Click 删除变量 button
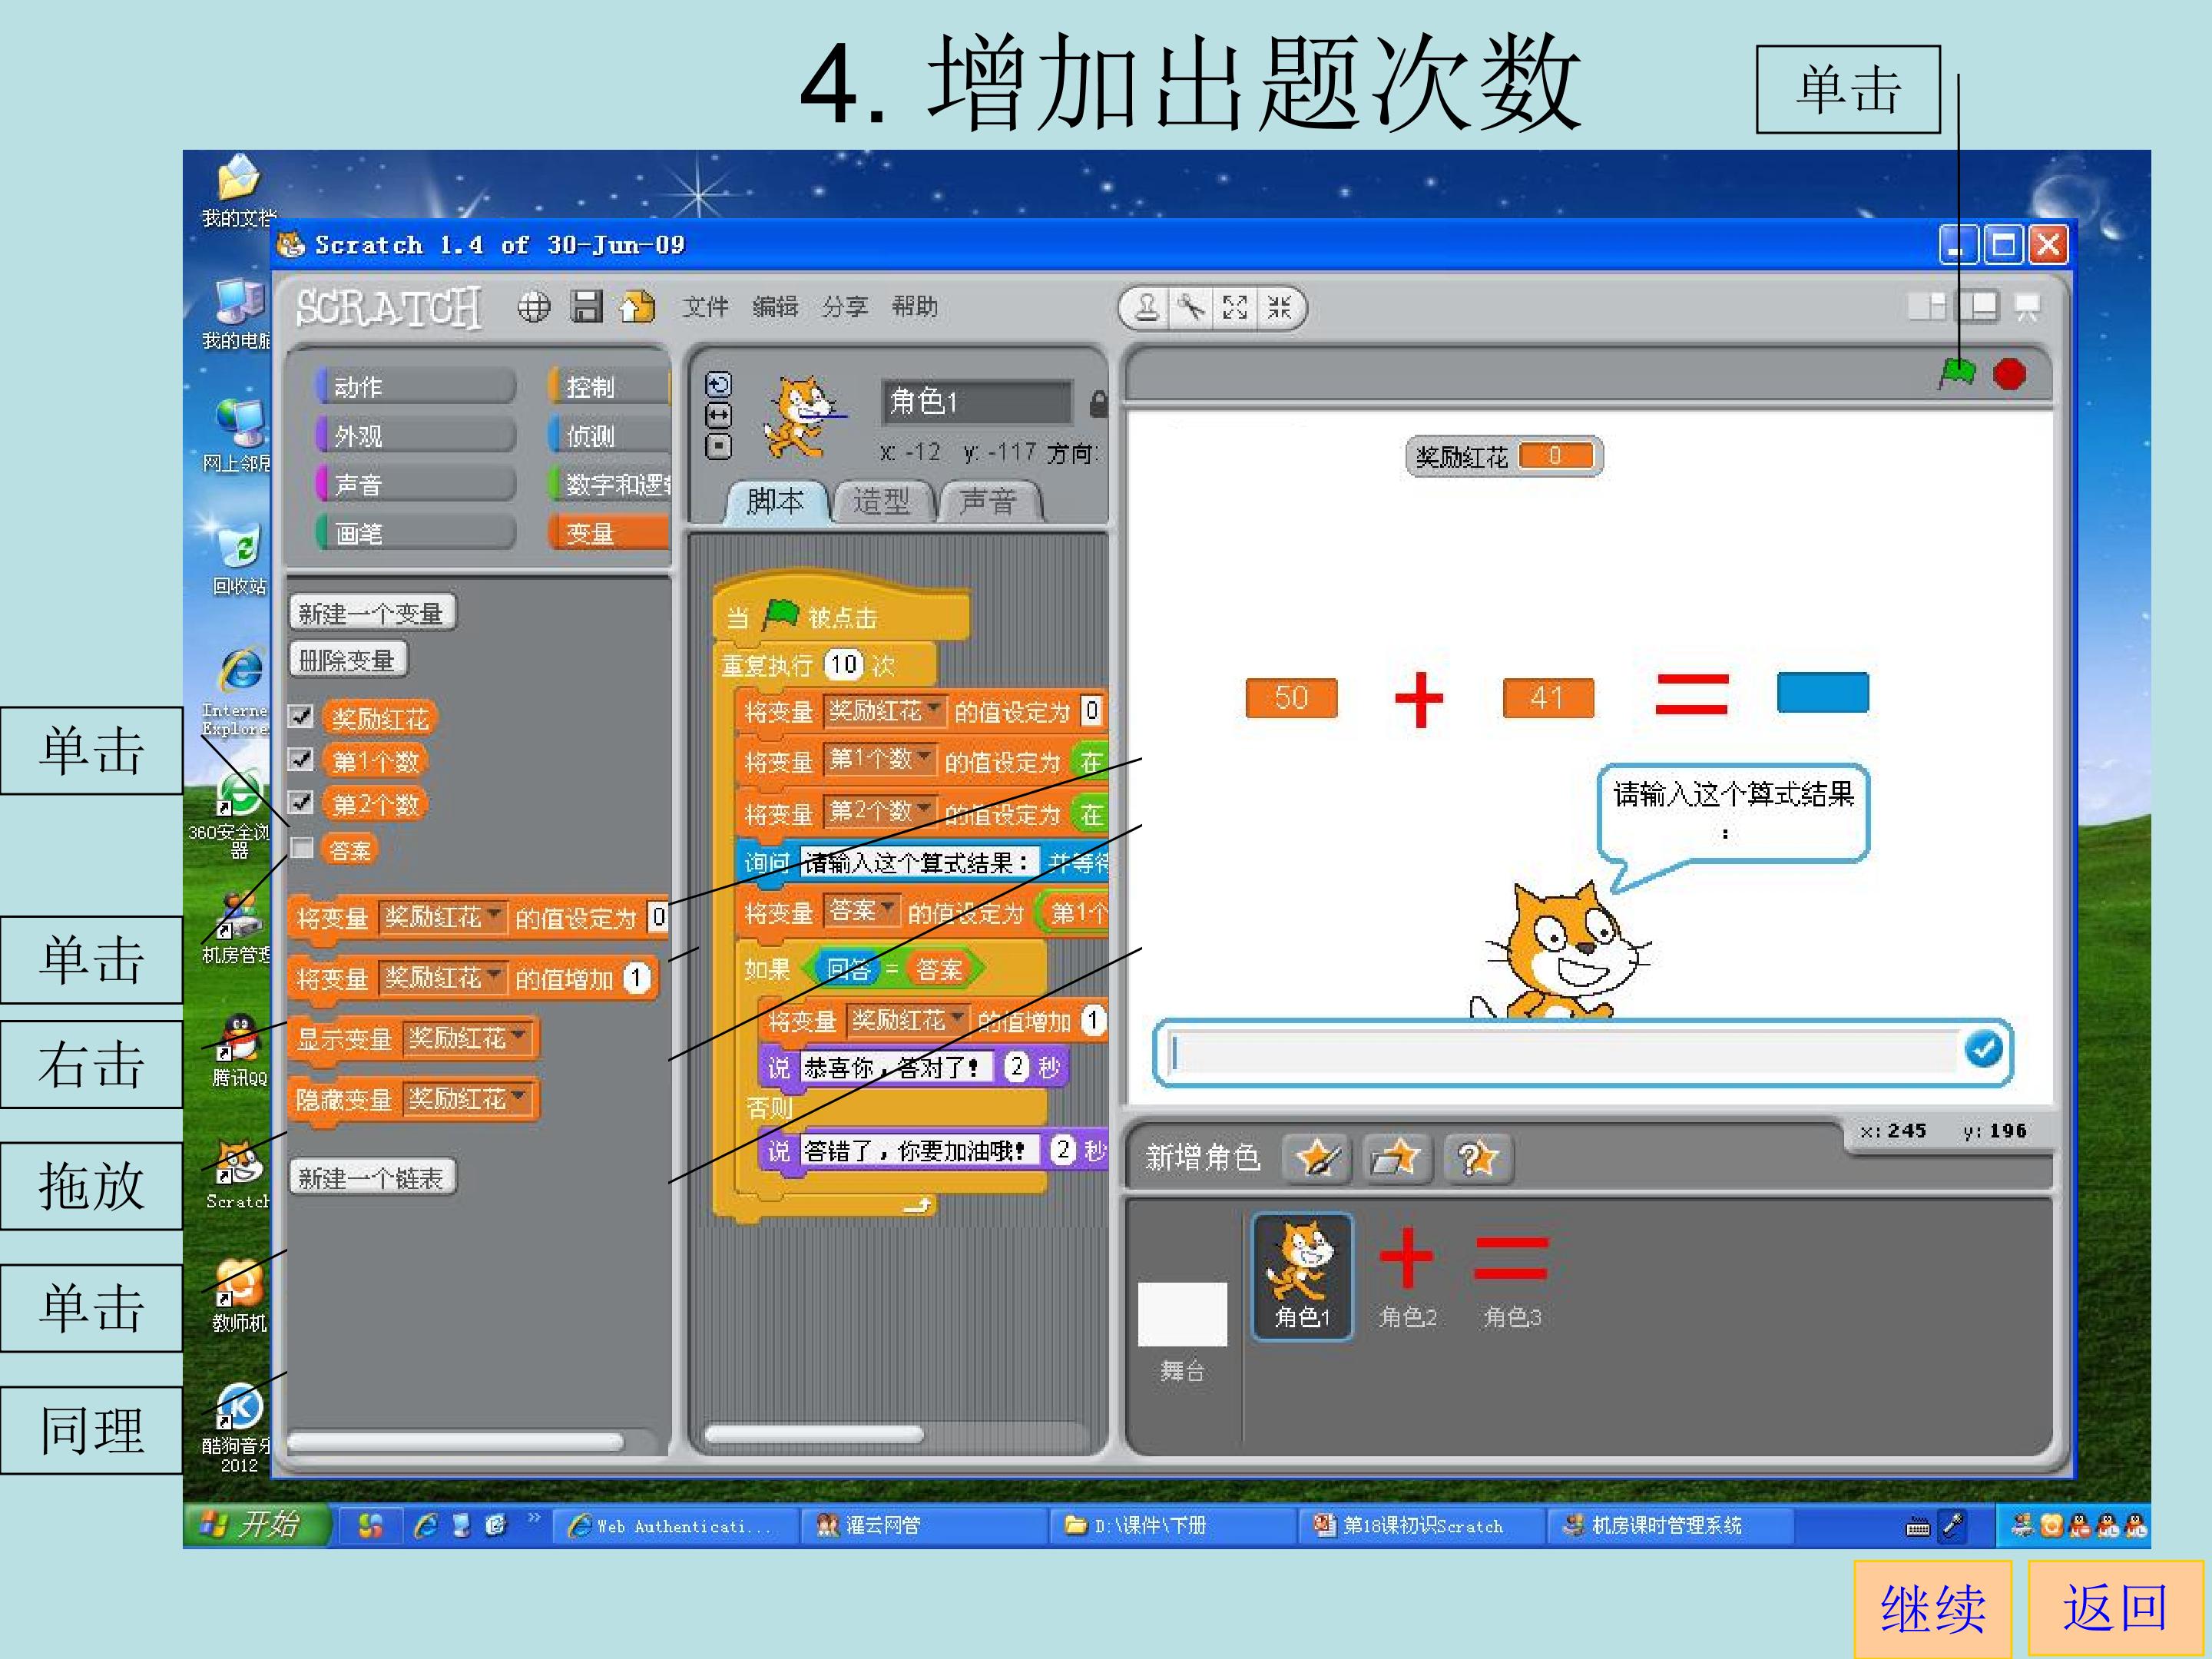The height and width of the screenshot is (1659, 2212). click(348, 660)
